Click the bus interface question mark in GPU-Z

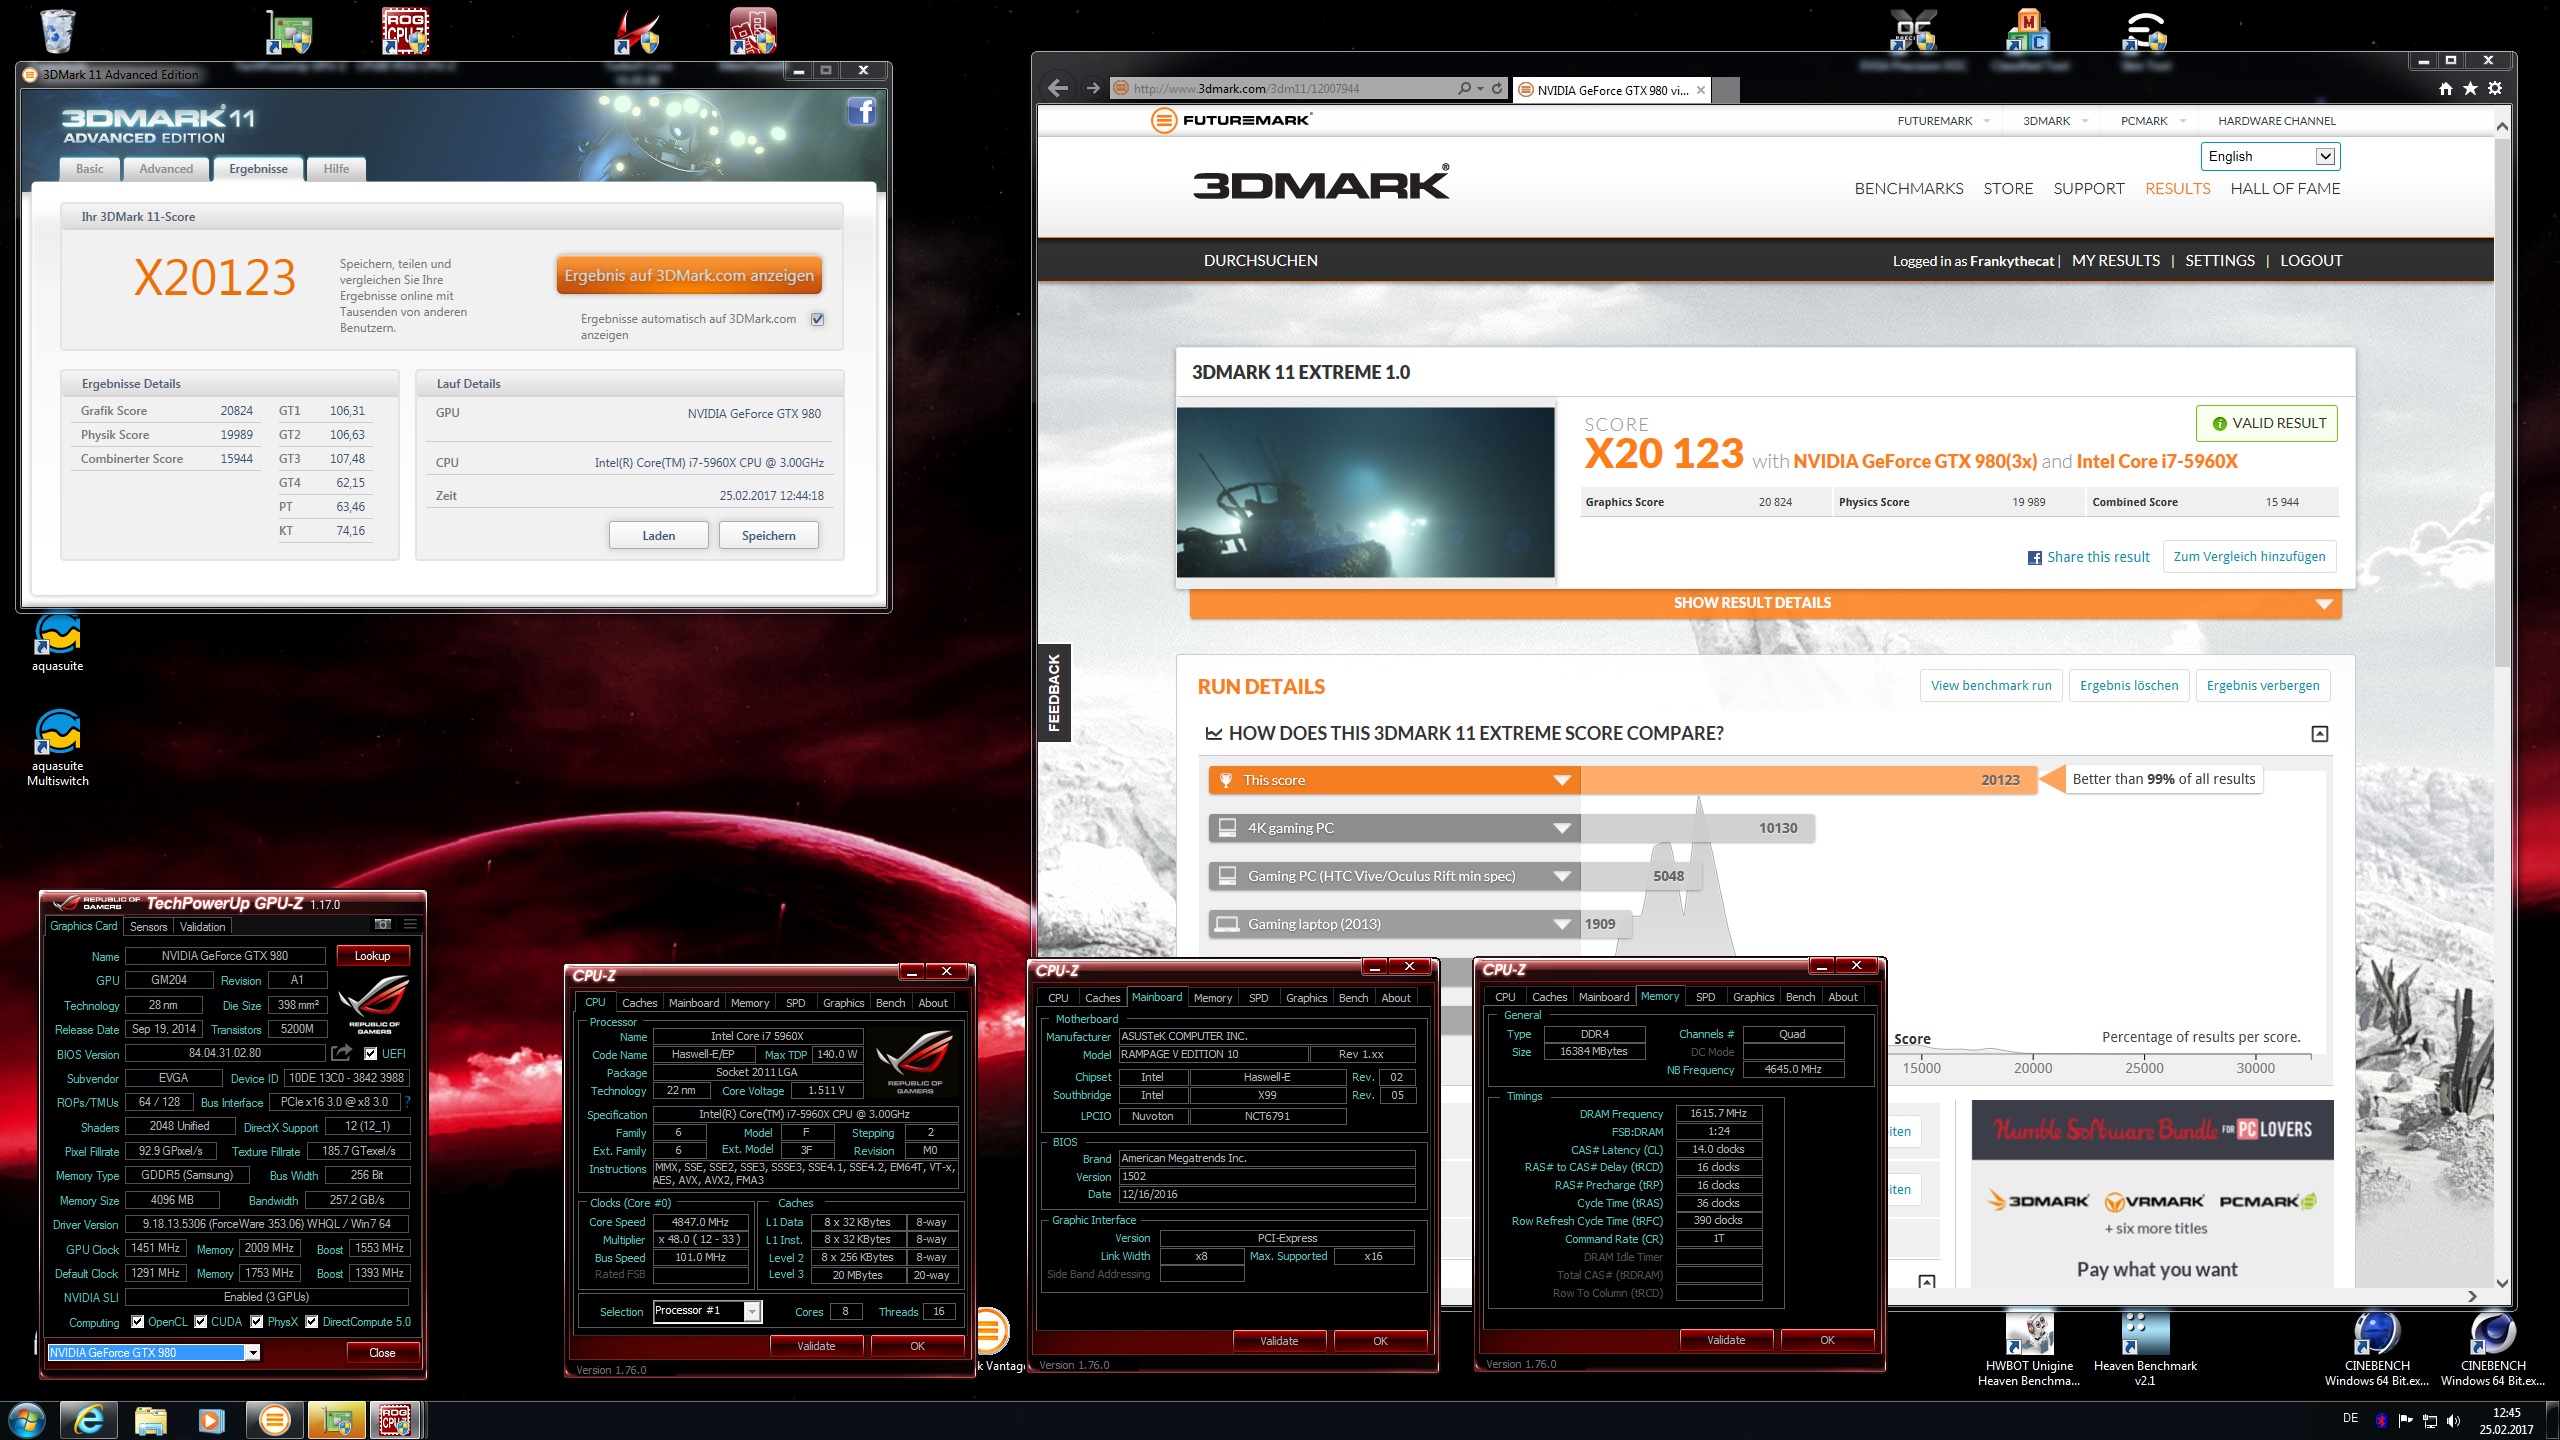(x=407, y=1102)
